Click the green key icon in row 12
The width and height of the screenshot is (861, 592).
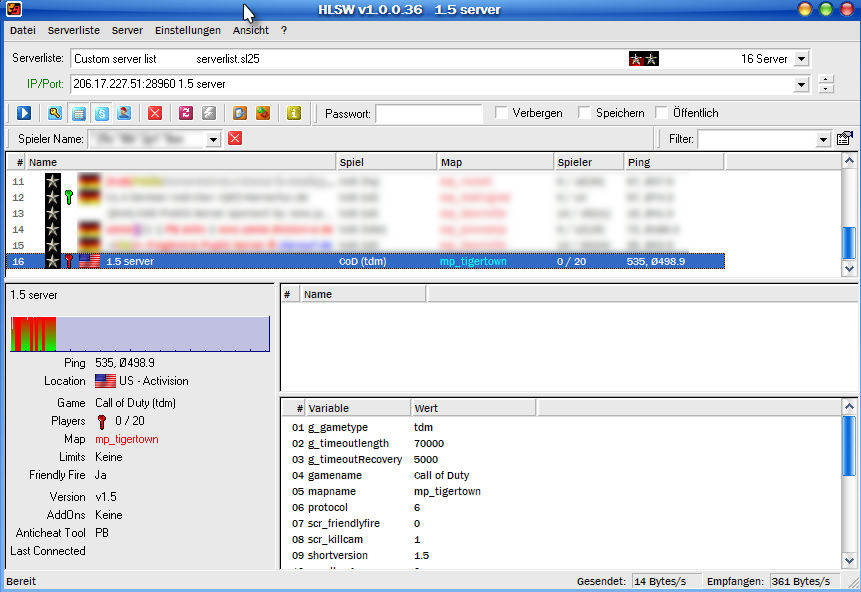point(69,197)
